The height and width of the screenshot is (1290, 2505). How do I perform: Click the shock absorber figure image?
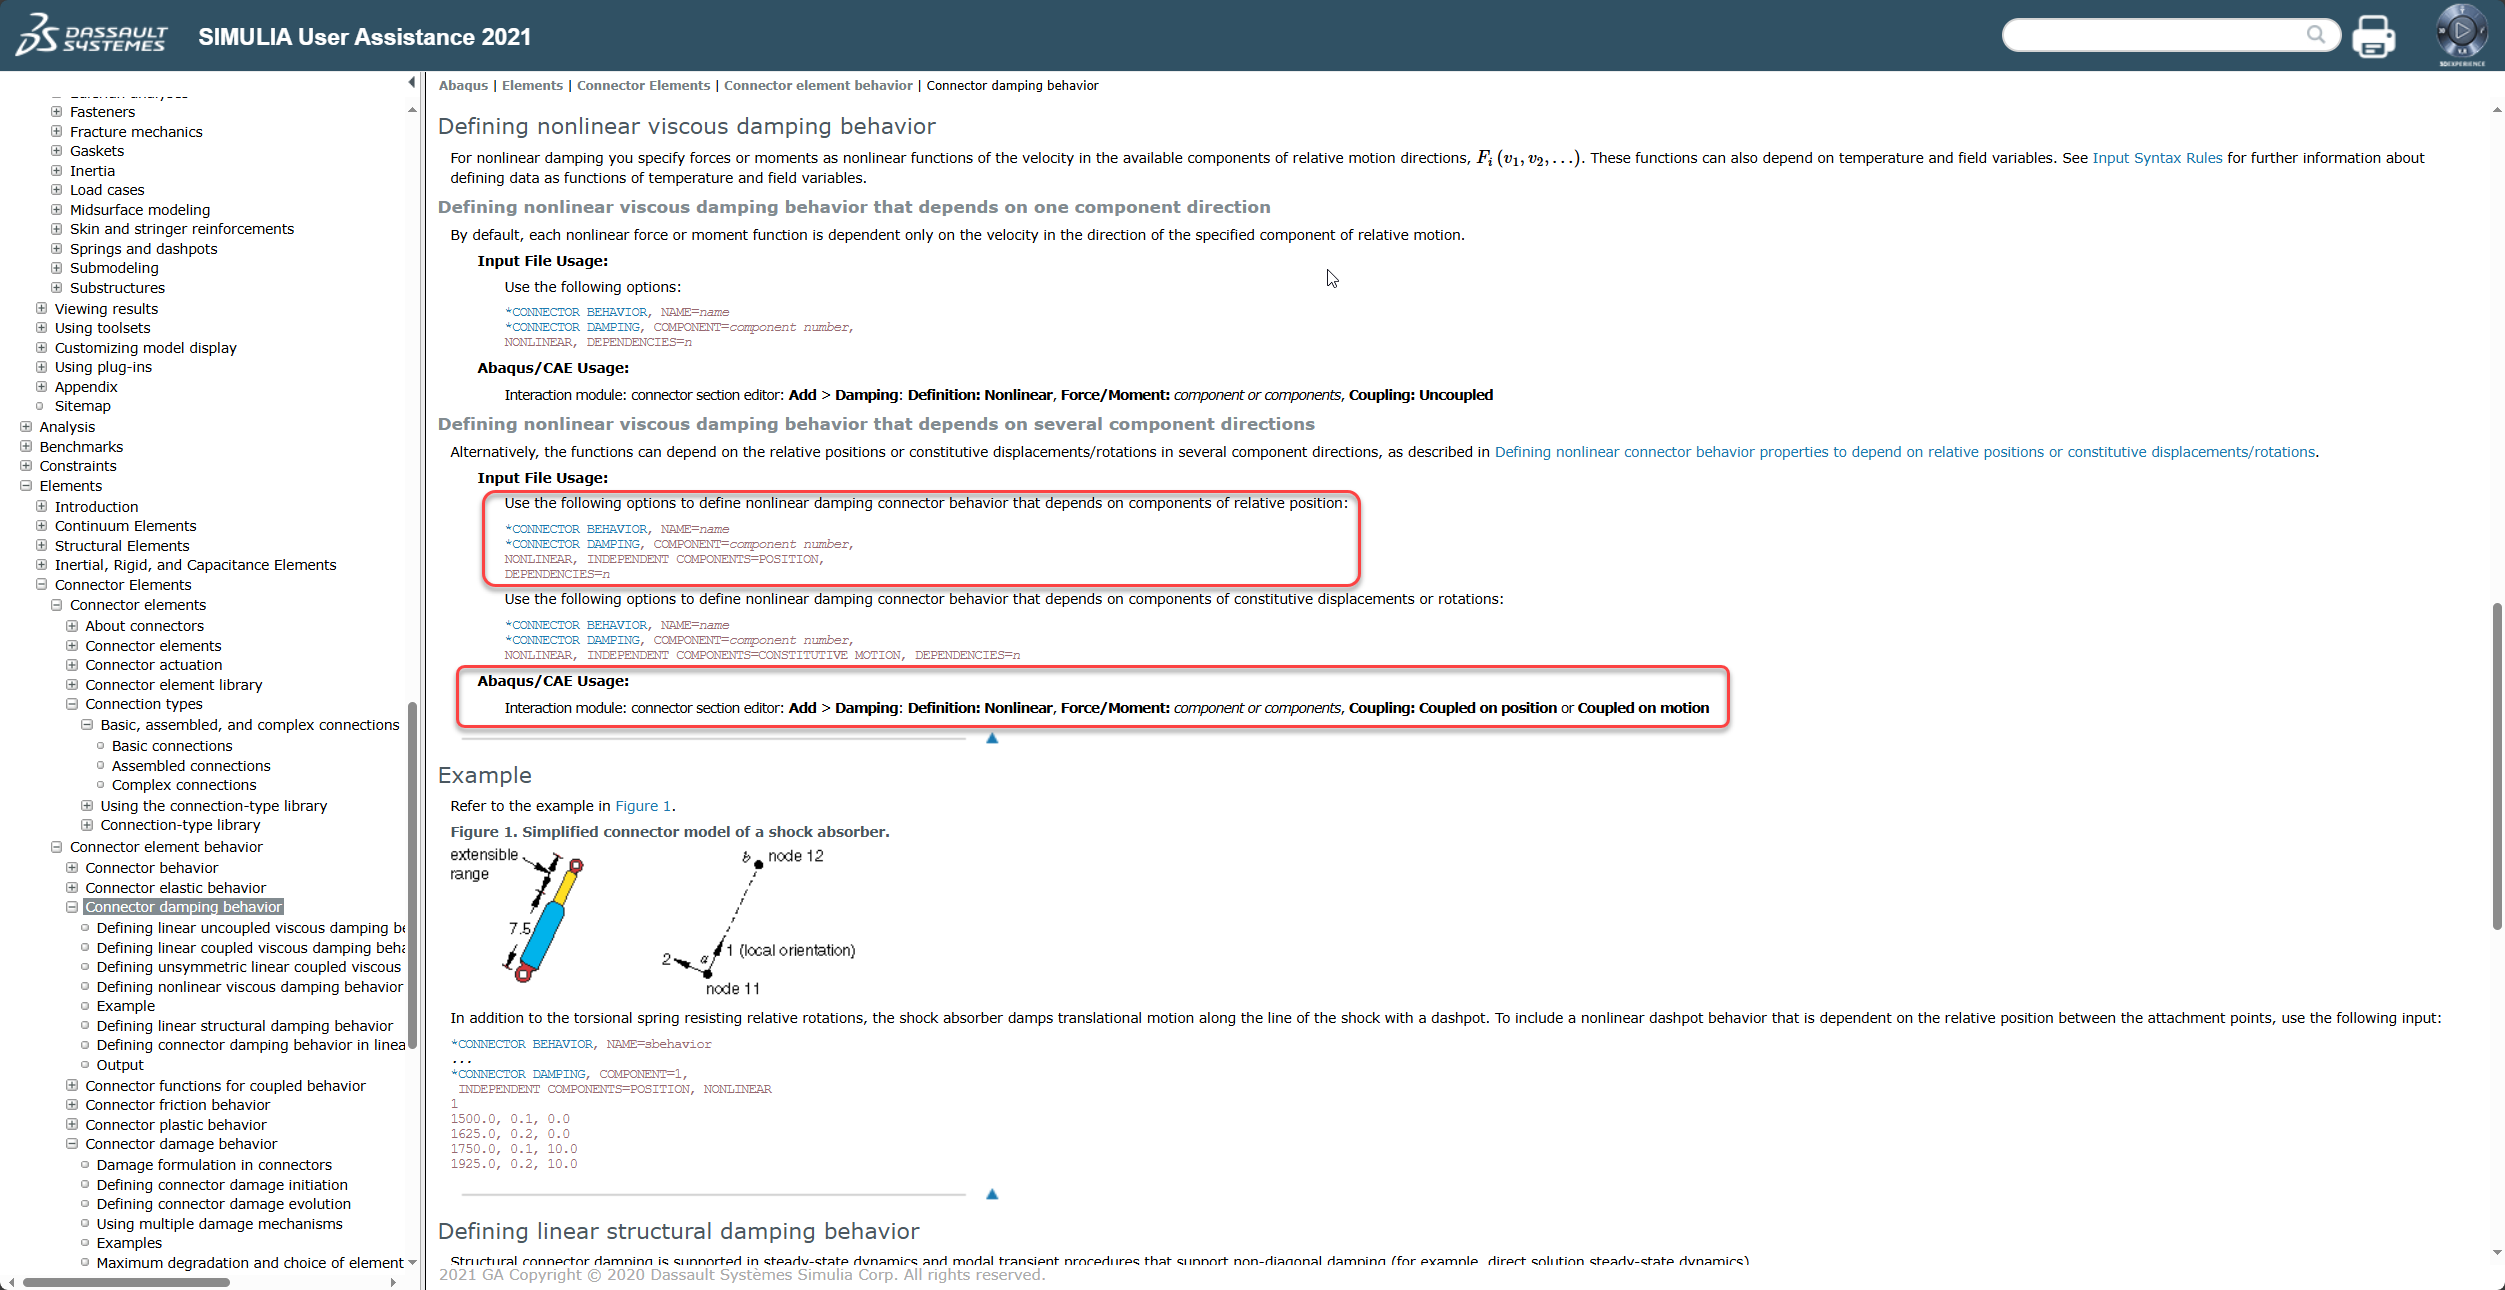[652, 922]
